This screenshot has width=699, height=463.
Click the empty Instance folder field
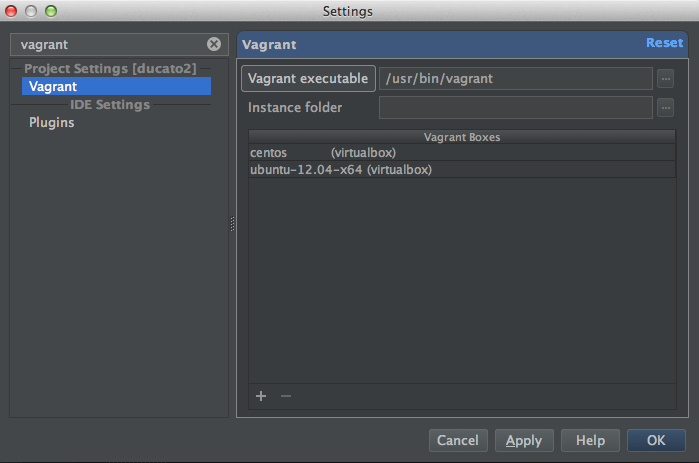(516, 108)
